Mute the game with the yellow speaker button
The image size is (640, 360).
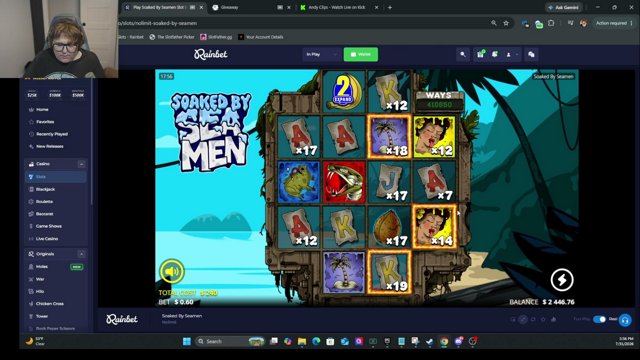point(172,271)
